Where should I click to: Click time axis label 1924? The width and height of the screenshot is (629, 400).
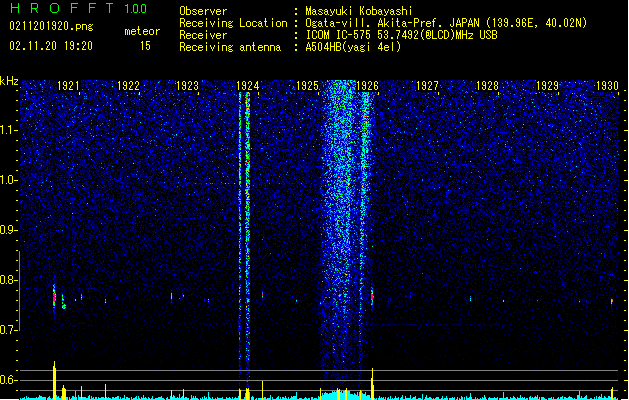248,86
